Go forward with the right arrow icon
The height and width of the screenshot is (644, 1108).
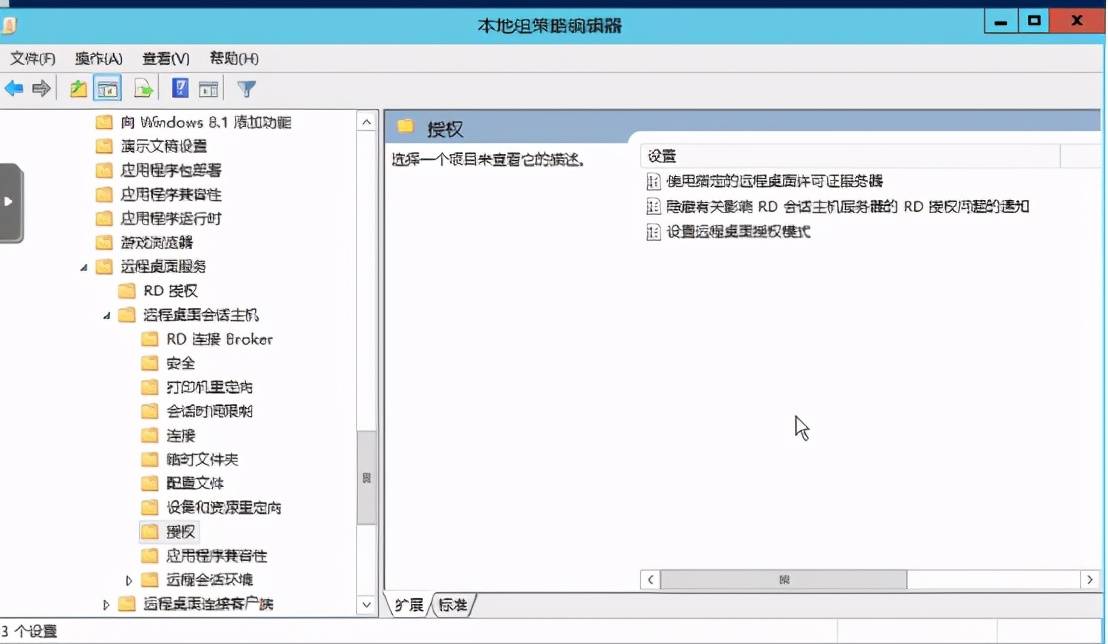[x=41, y=88]
